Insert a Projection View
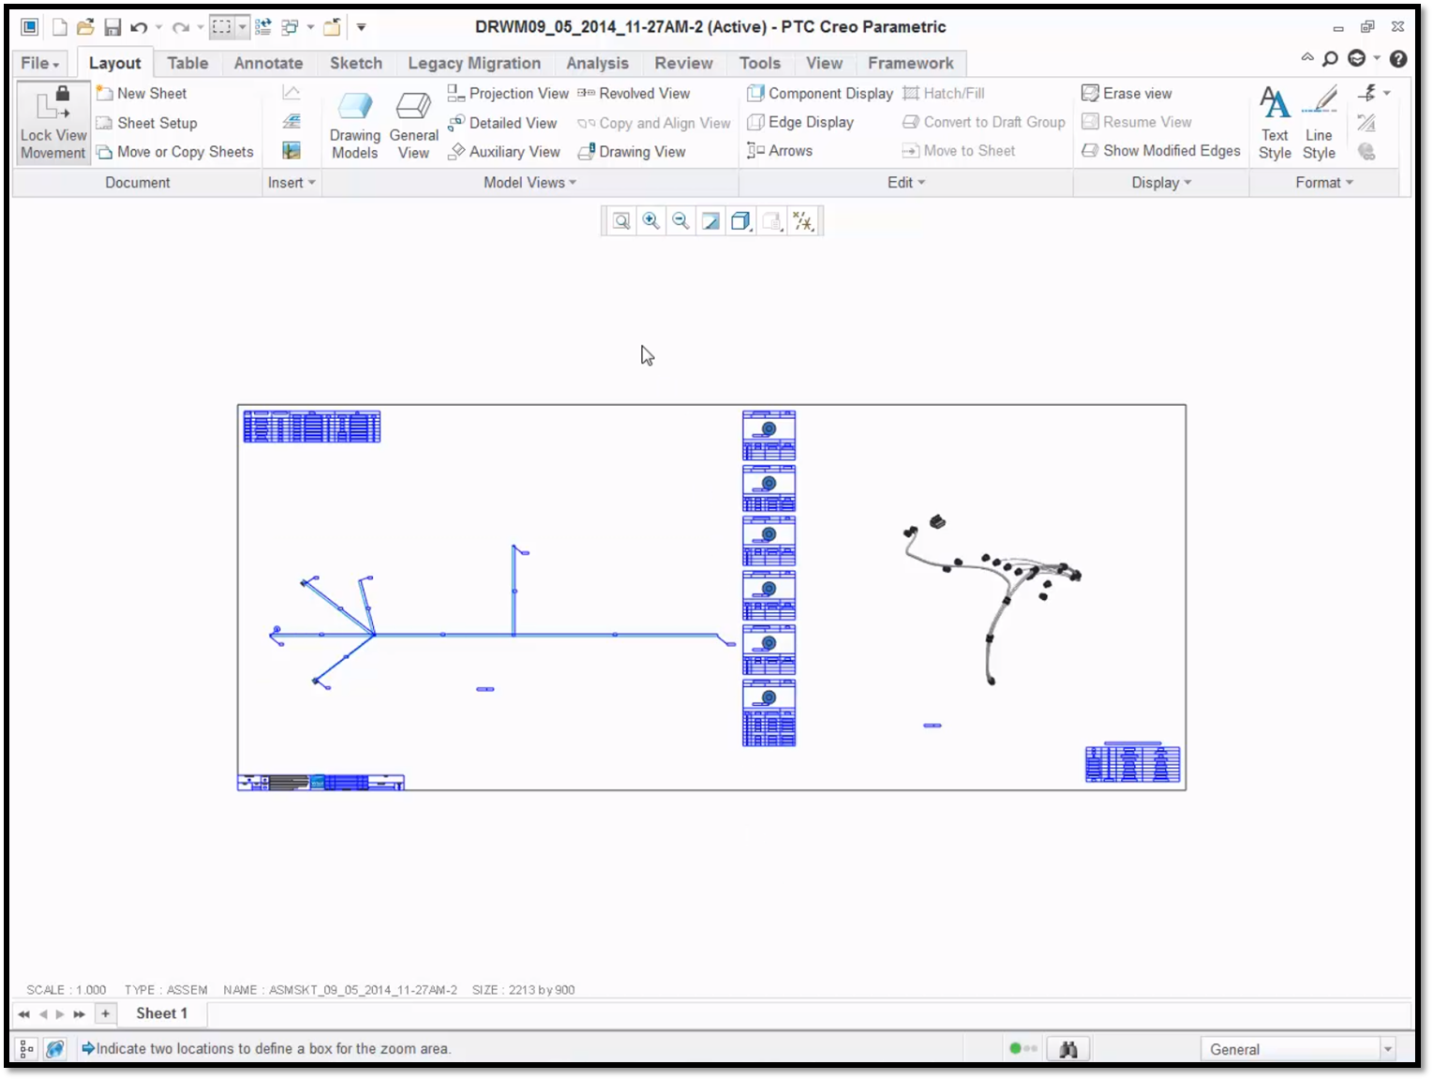 click(x=508, y=93)
